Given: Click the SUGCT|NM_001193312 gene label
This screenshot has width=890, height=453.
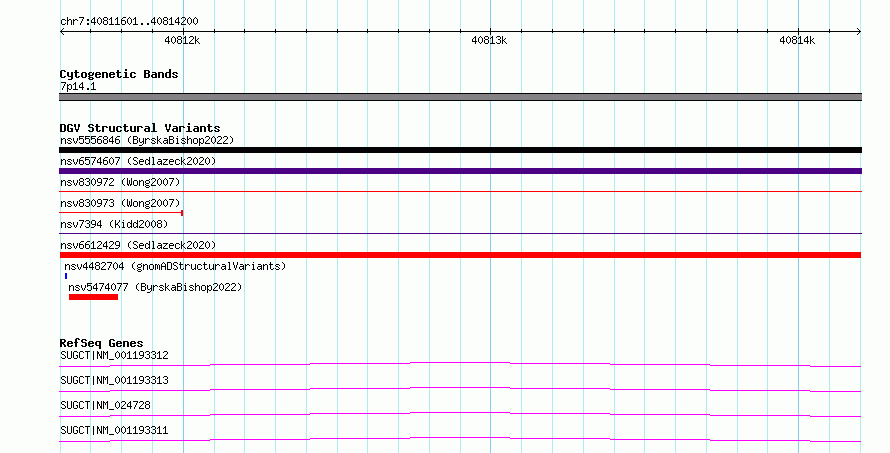Looking at the screenshot, I should [114, 355].
